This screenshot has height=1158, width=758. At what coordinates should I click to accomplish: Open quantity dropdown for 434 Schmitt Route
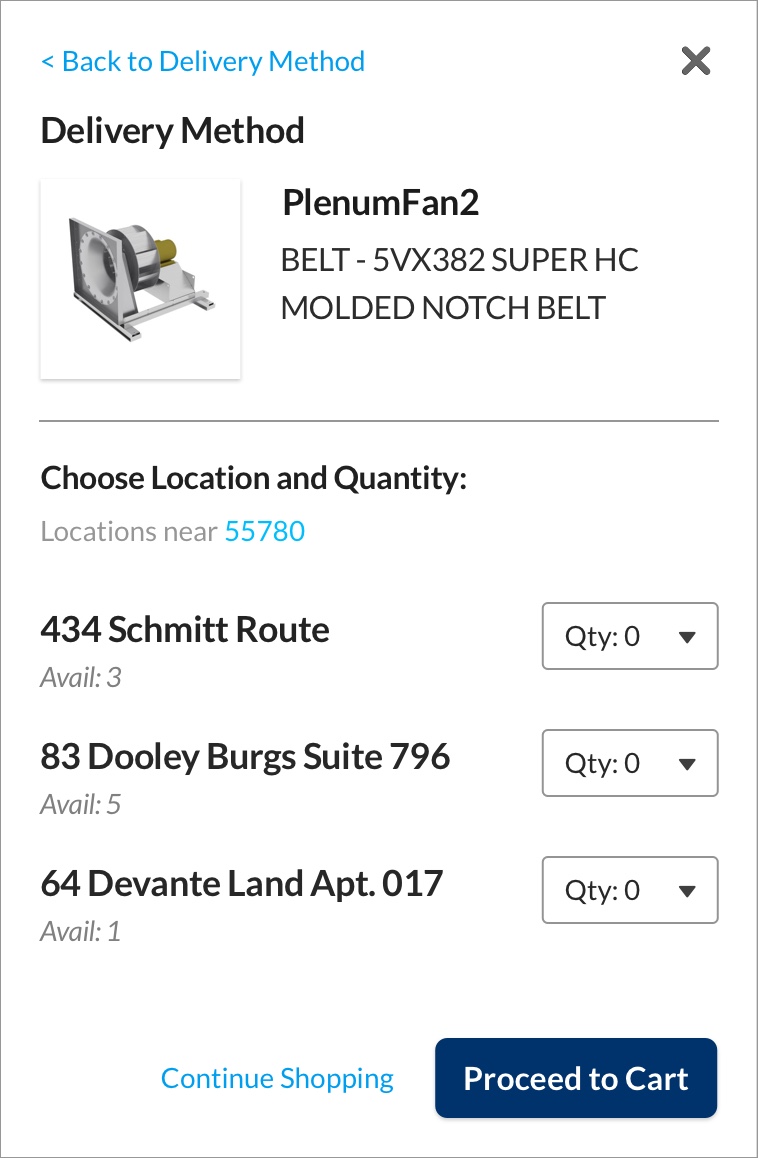630,636
